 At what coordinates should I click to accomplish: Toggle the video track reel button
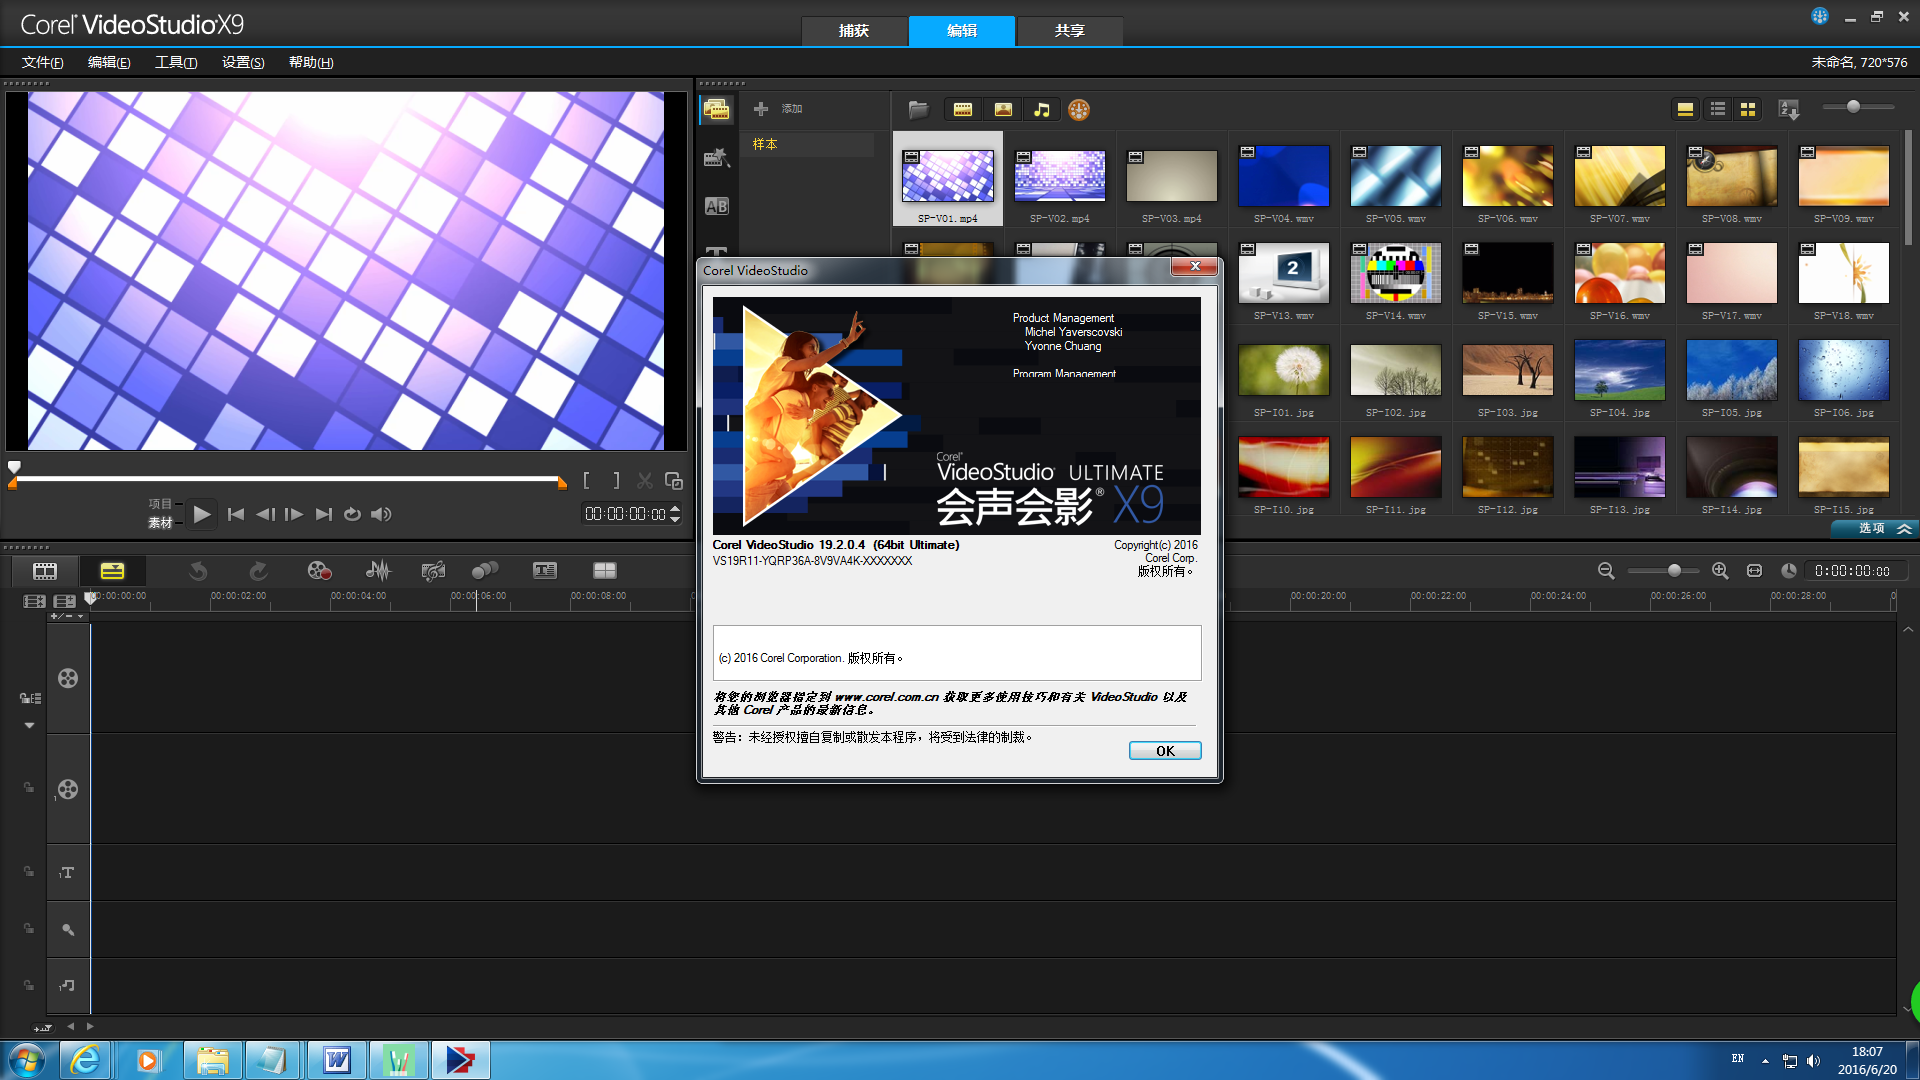68,678
